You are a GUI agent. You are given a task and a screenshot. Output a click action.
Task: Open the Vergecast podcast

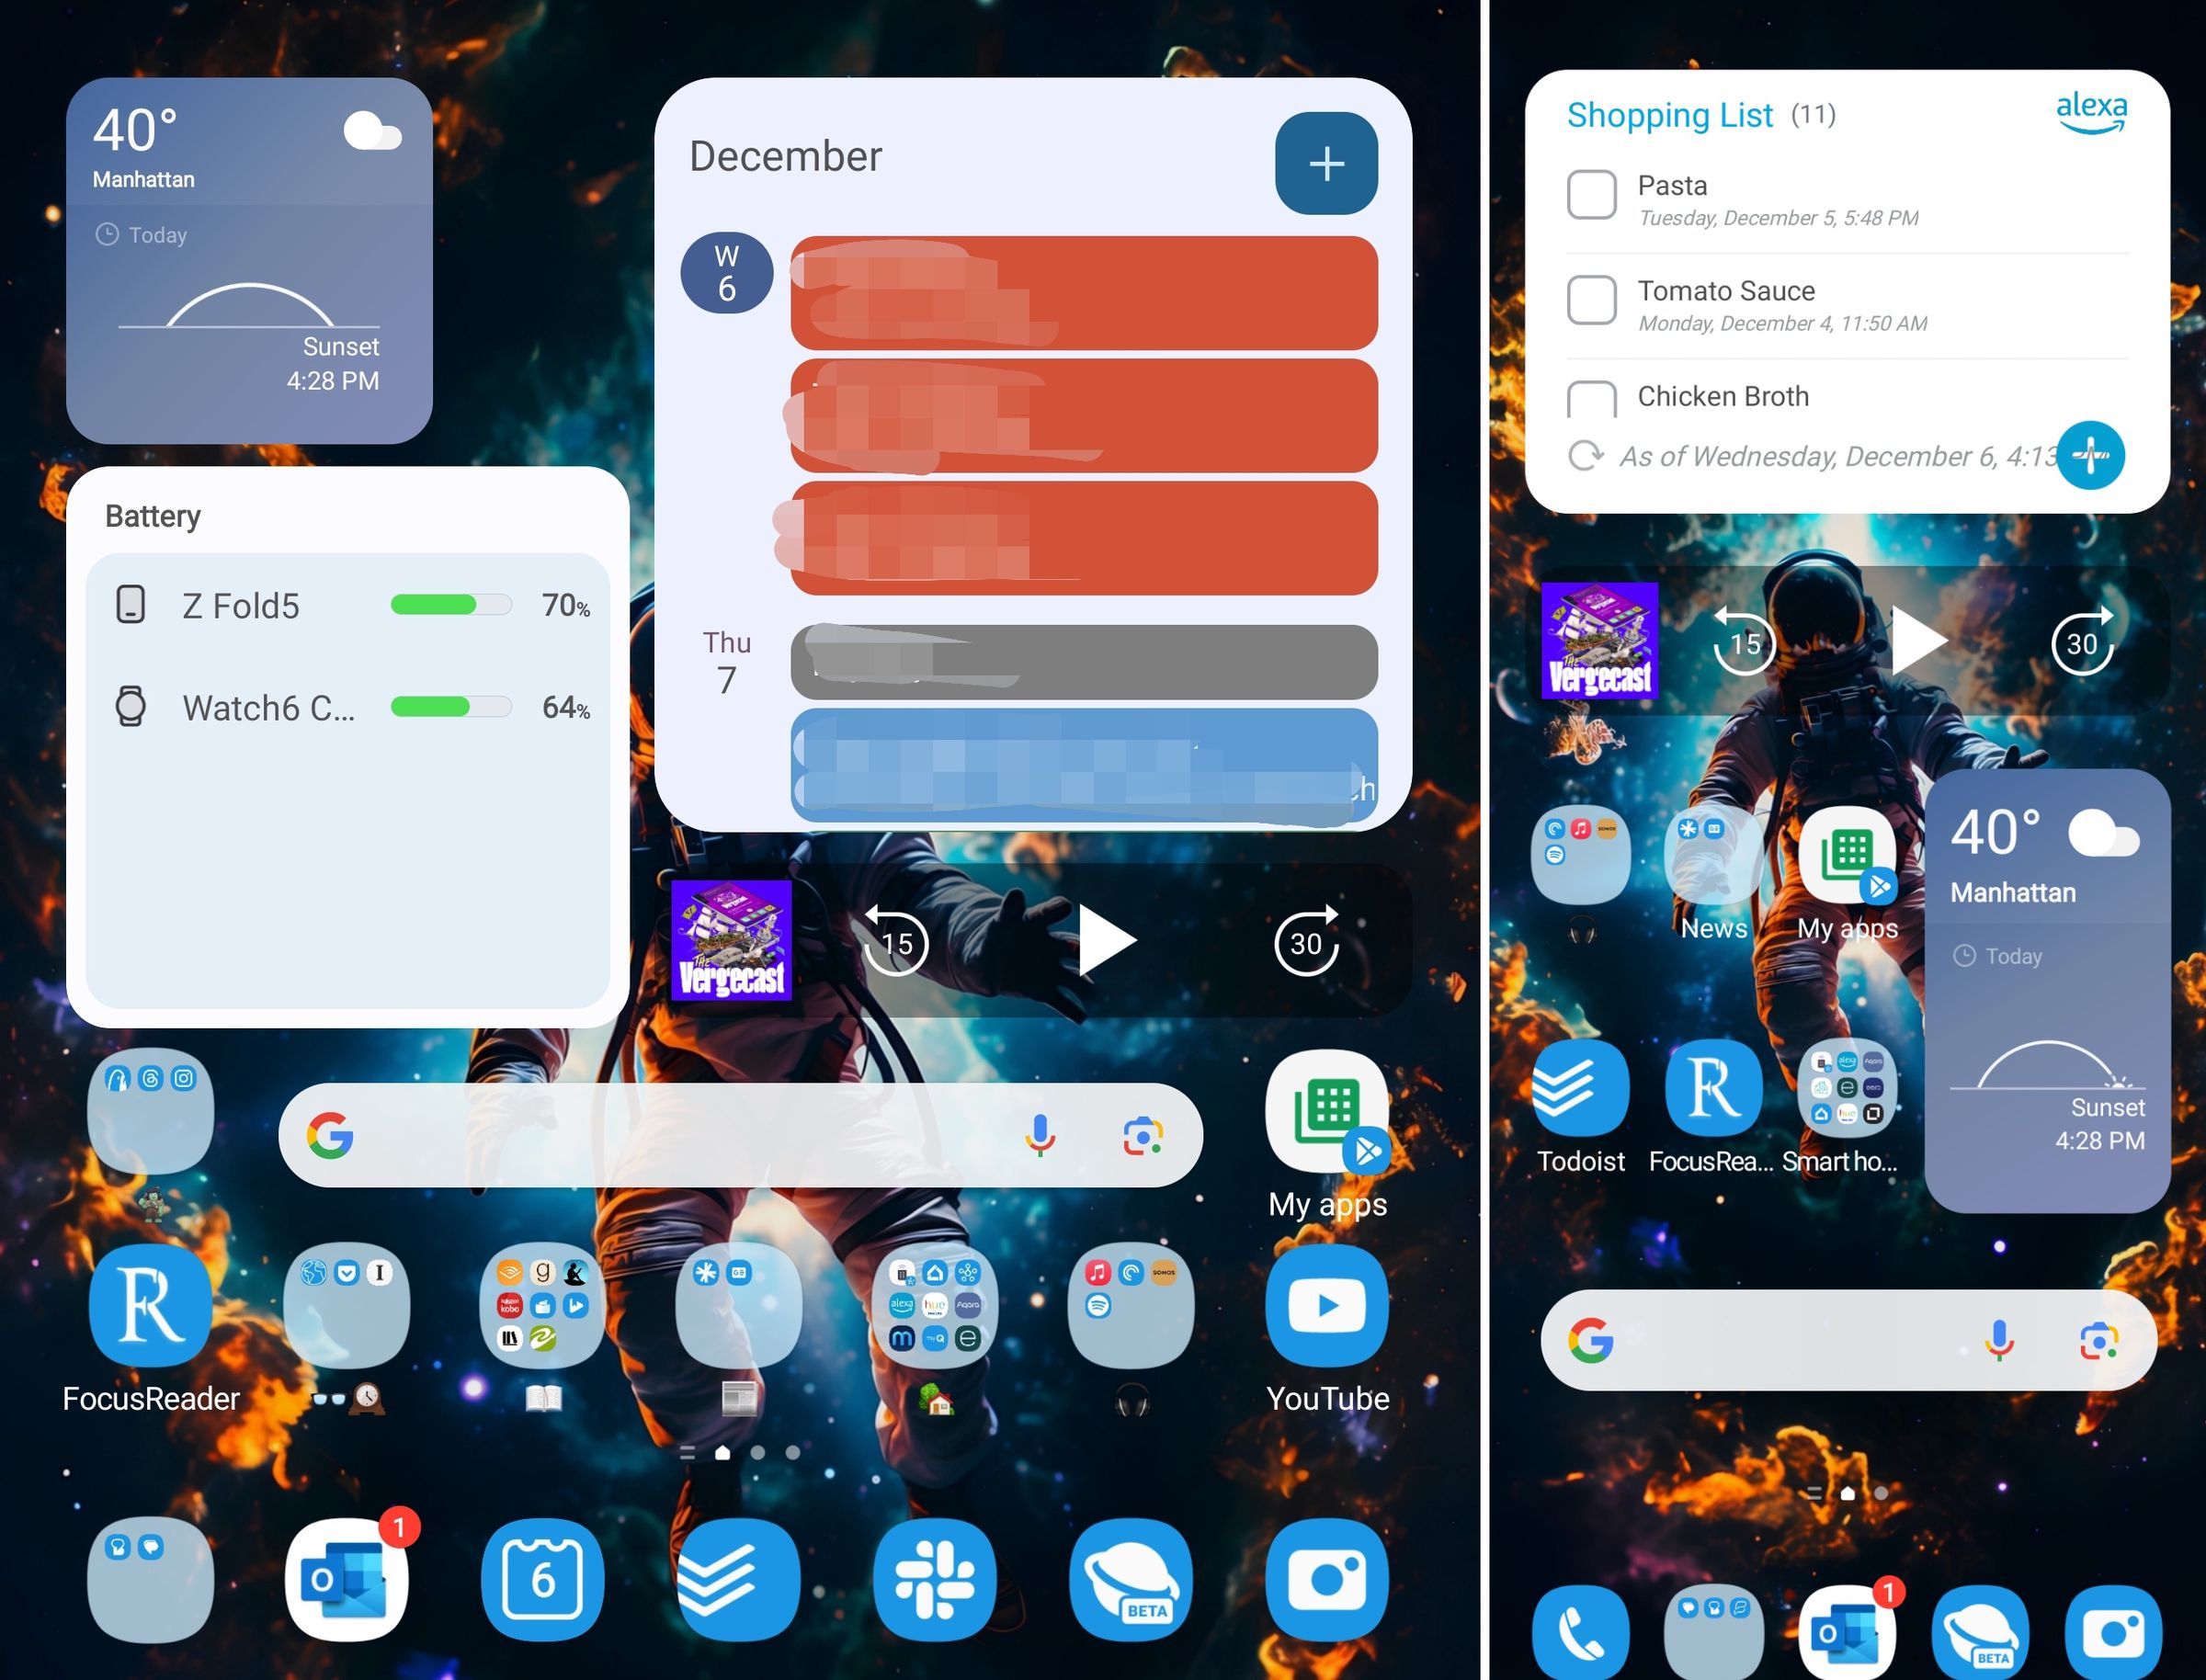coord(731,940)
